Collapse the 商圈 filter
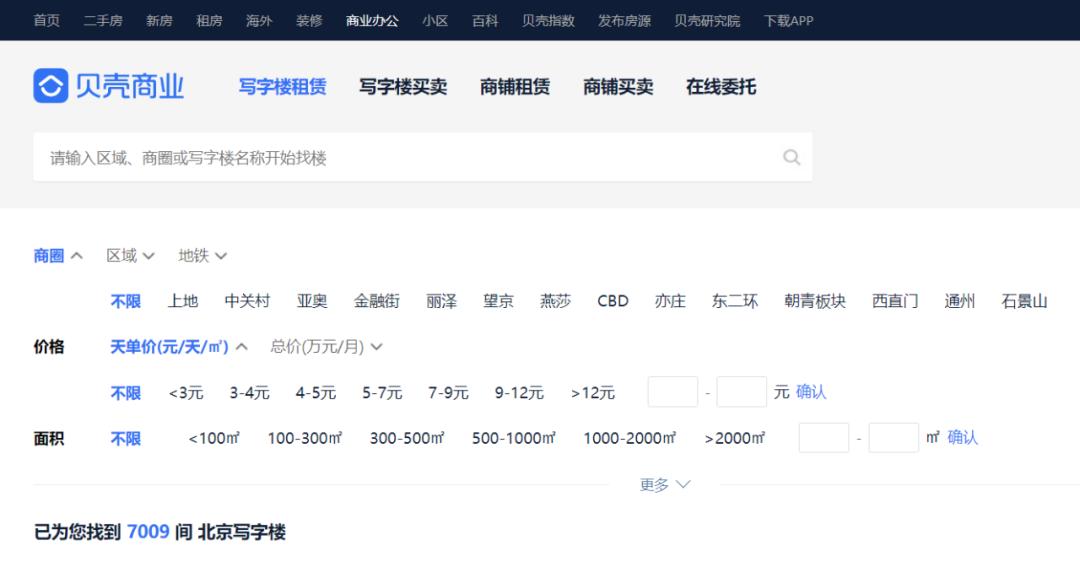This screenshot has height=562, width=1080. (x=58, y=256)
